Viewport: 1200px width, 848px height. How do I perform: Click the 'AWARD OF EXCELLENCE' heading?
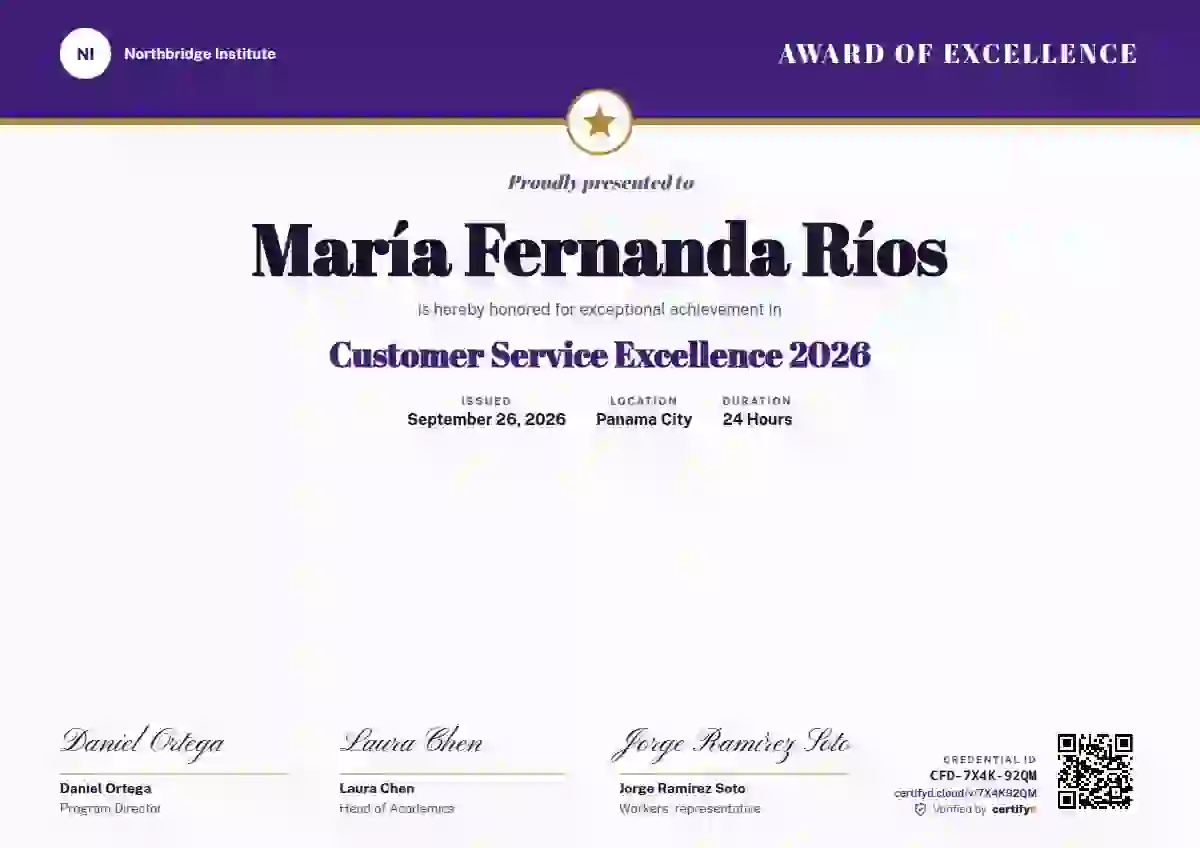pos(958,54)
